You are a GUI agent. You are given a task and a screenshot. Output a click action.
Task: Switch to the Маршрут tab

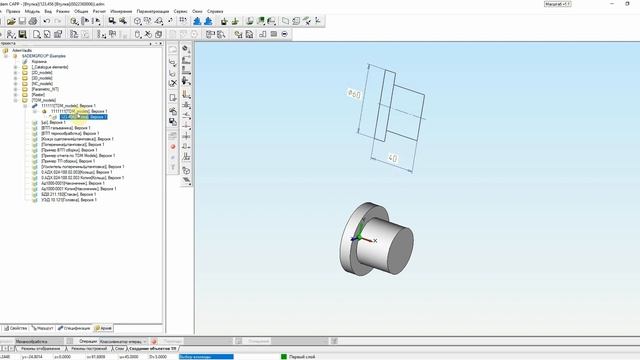tap(43, 328)
